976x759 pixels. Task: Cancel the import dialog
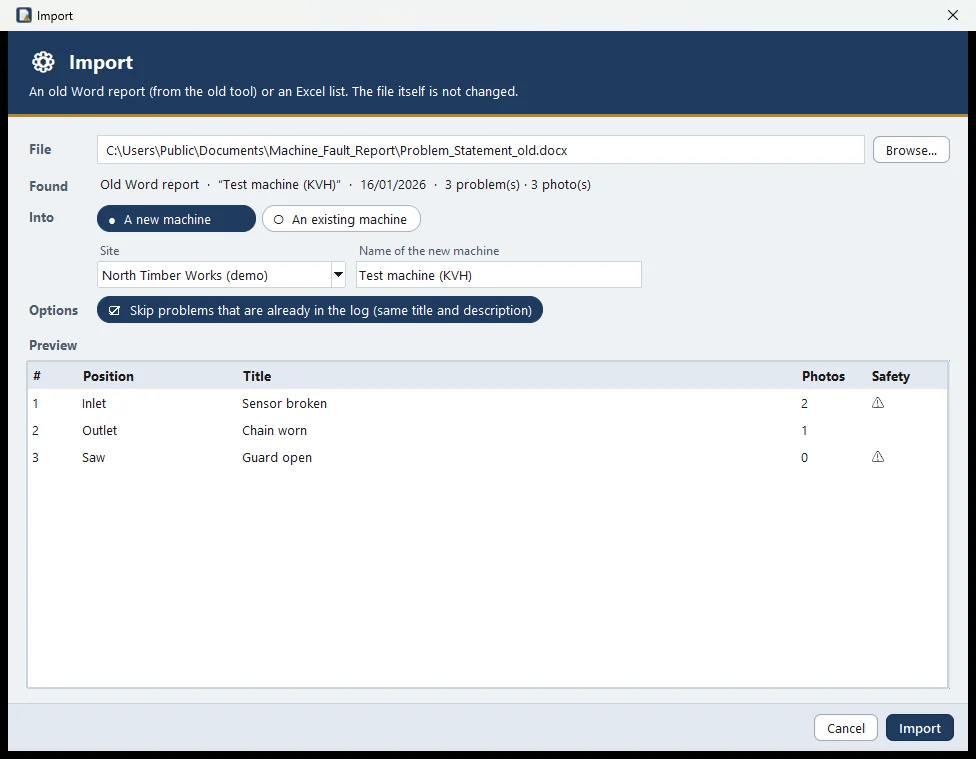(845, 728)
